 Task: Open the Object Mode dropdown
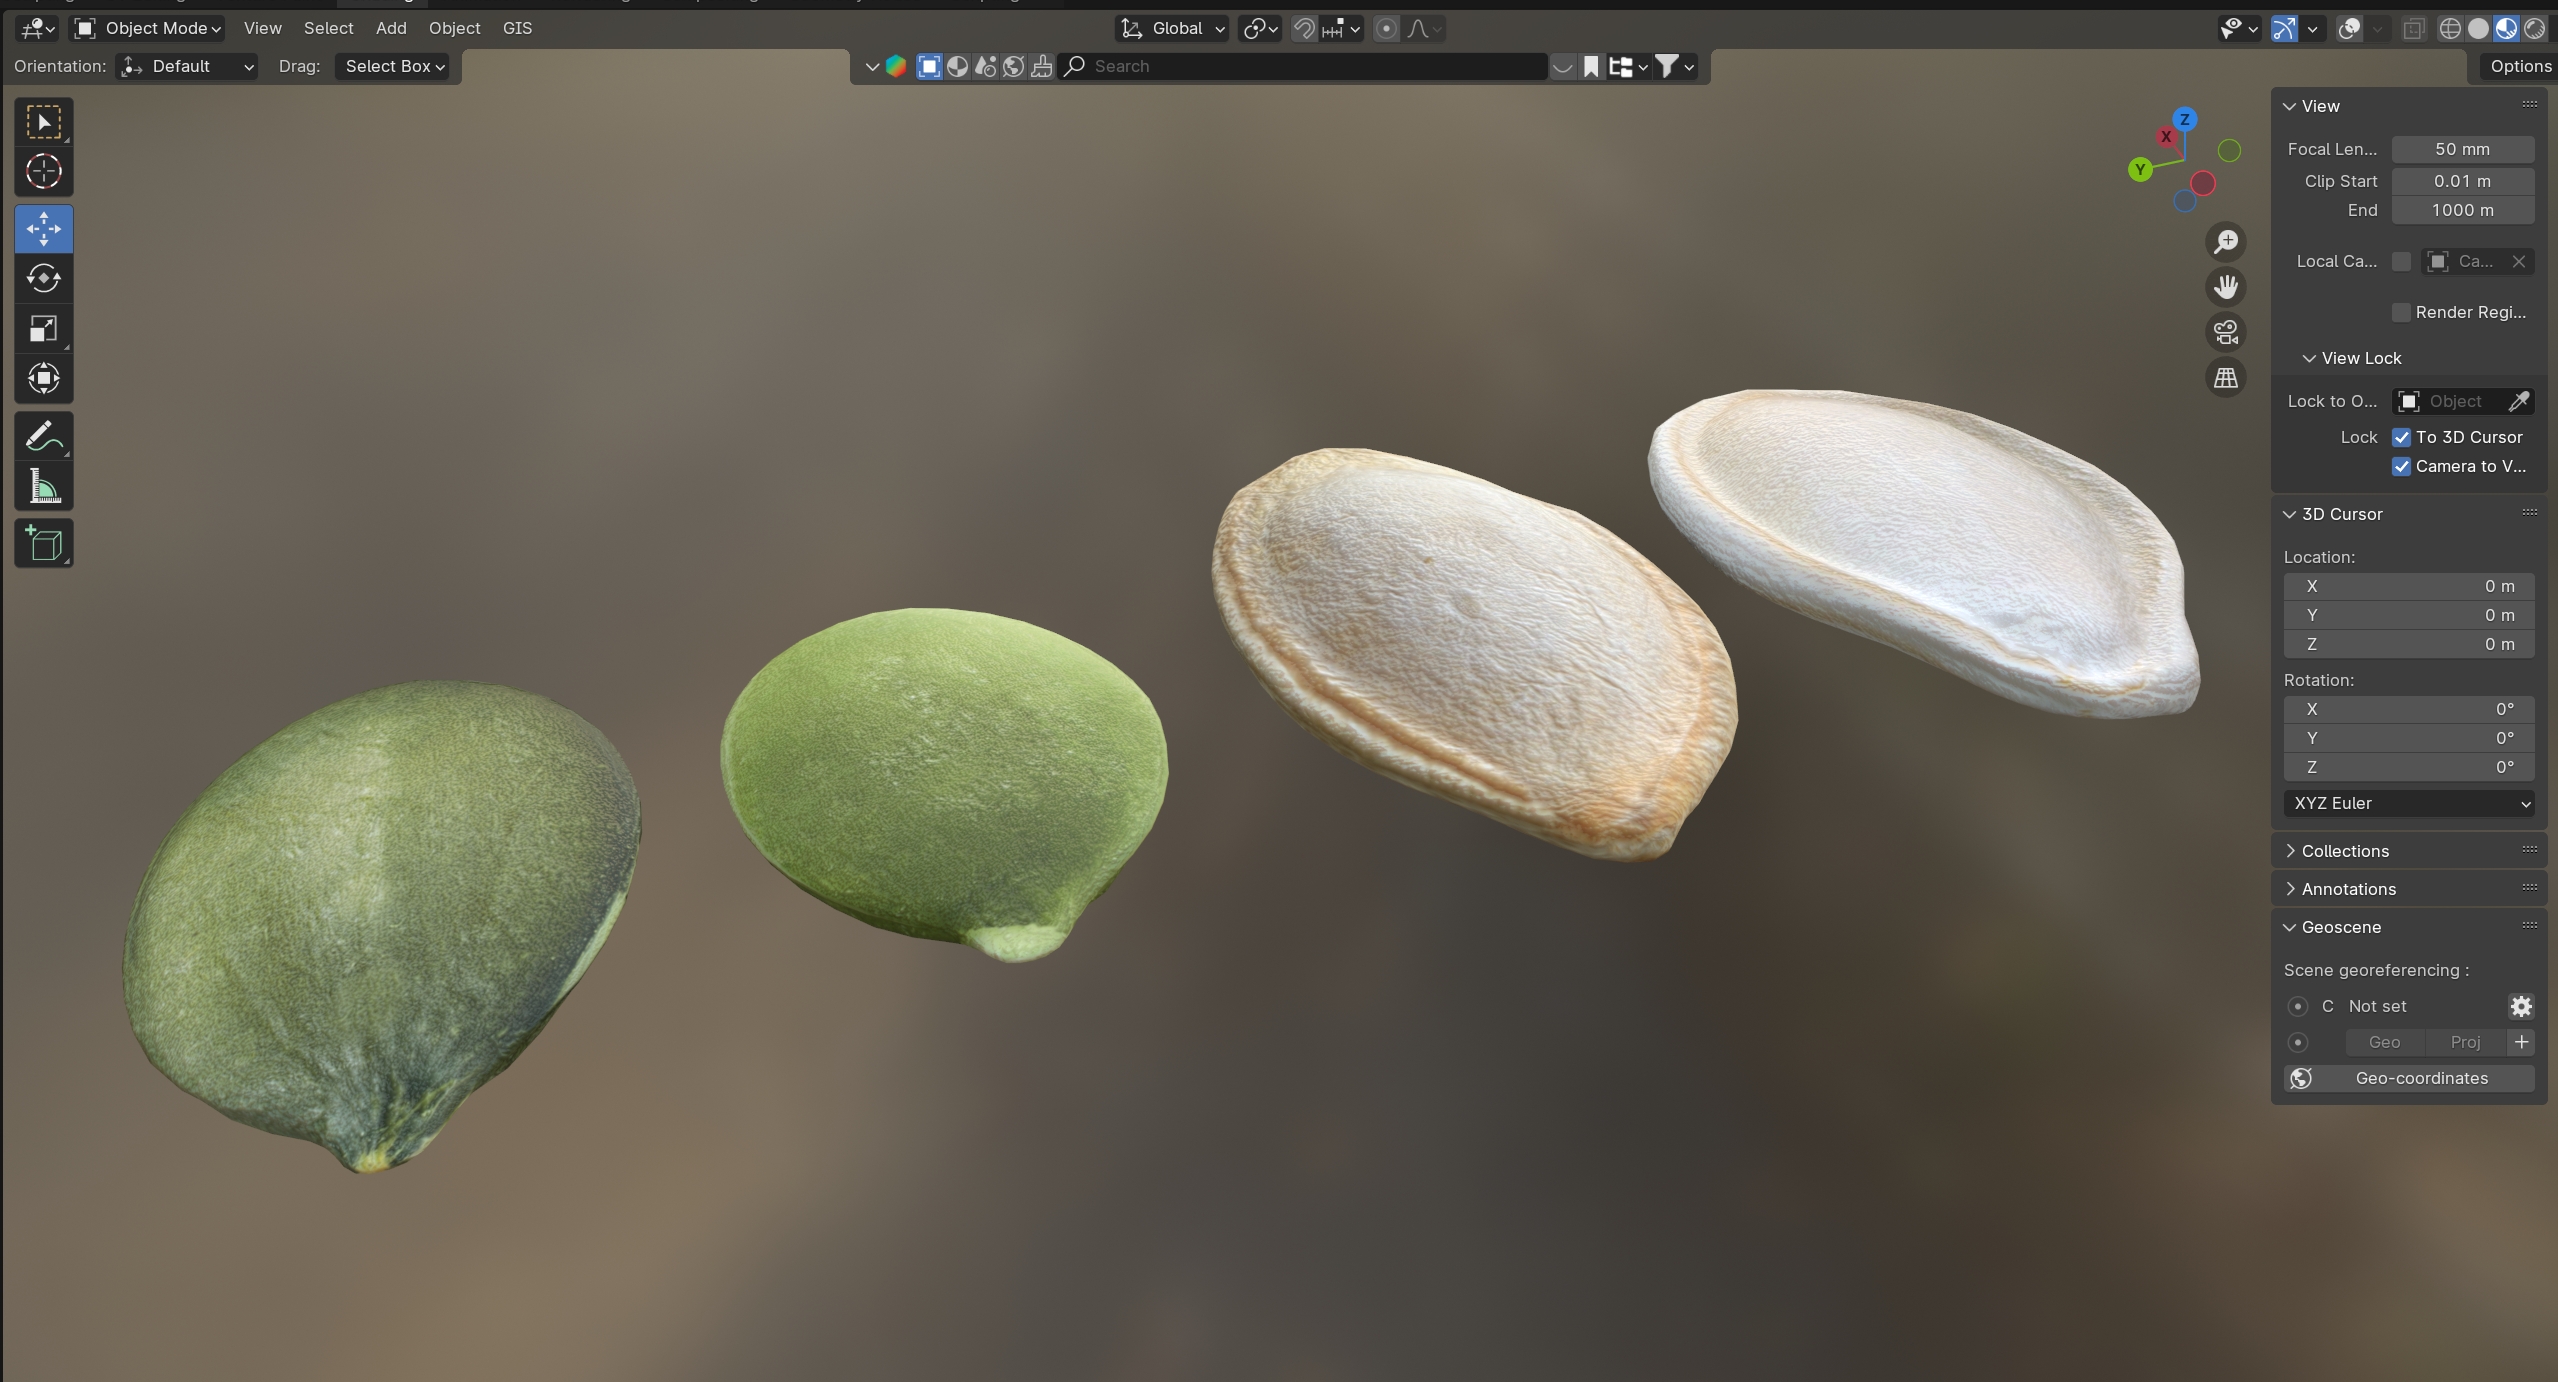(148, 28)
